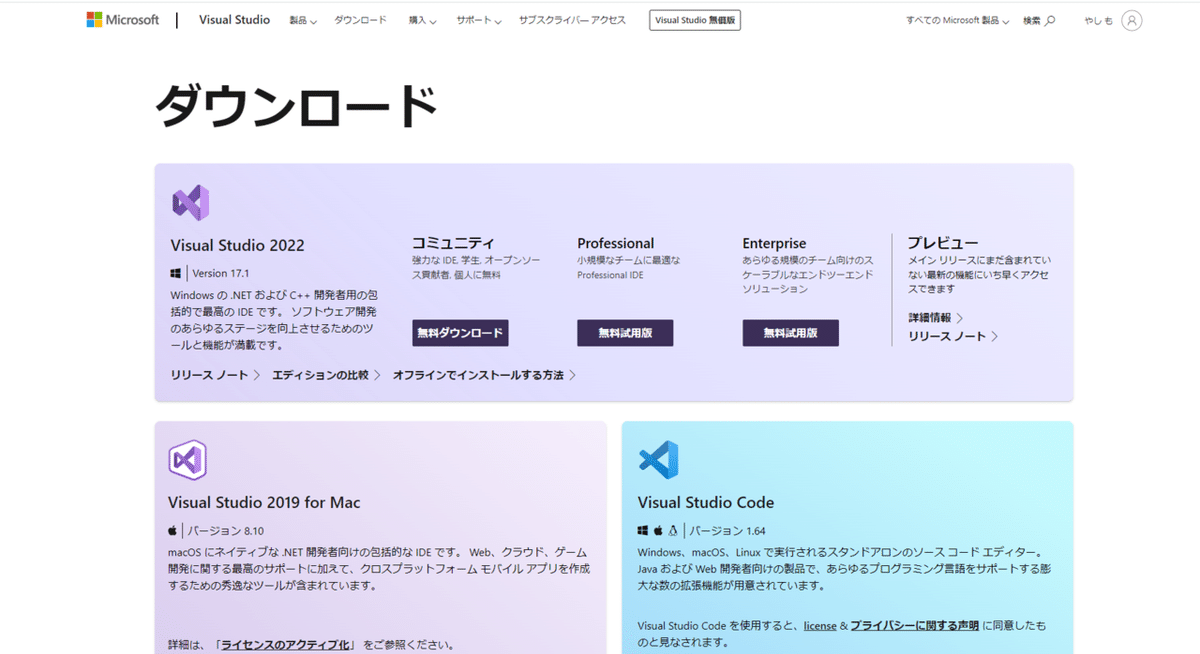
Task: Click the ダウンロード page heading
Action: [296, 106]
